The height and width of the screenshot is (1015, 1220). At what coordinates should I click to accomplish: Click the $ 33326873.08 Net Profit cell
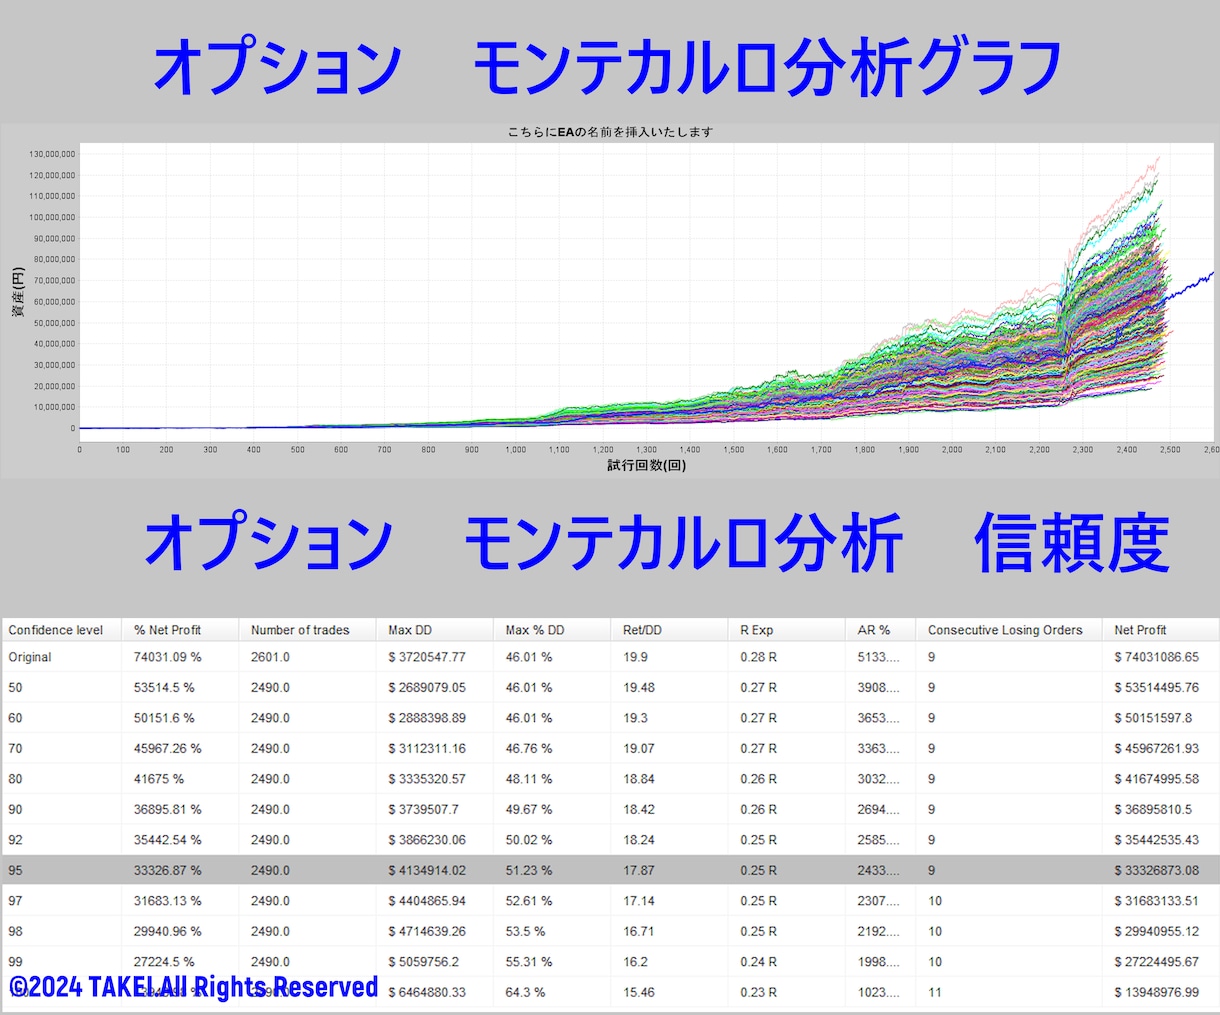(1157, 870)
